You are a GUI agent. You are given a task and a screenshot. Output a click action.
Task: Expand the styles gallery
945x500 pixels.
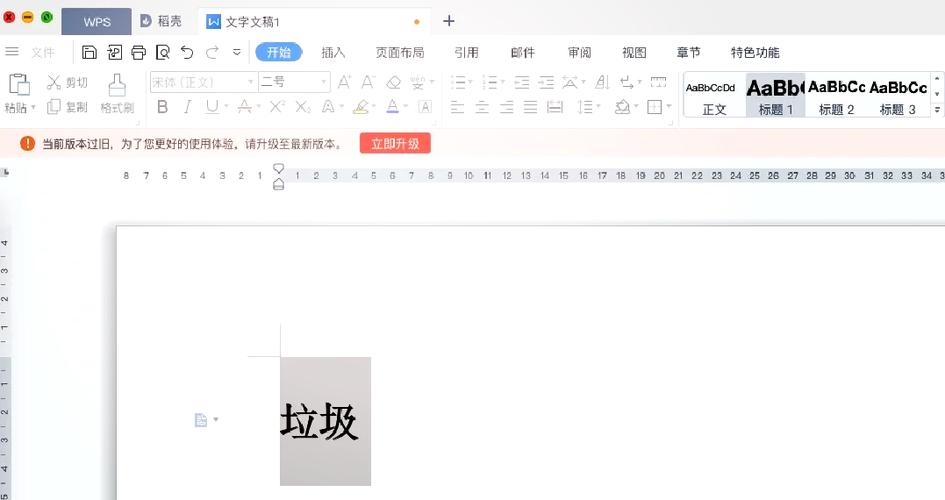click(937, 110)
